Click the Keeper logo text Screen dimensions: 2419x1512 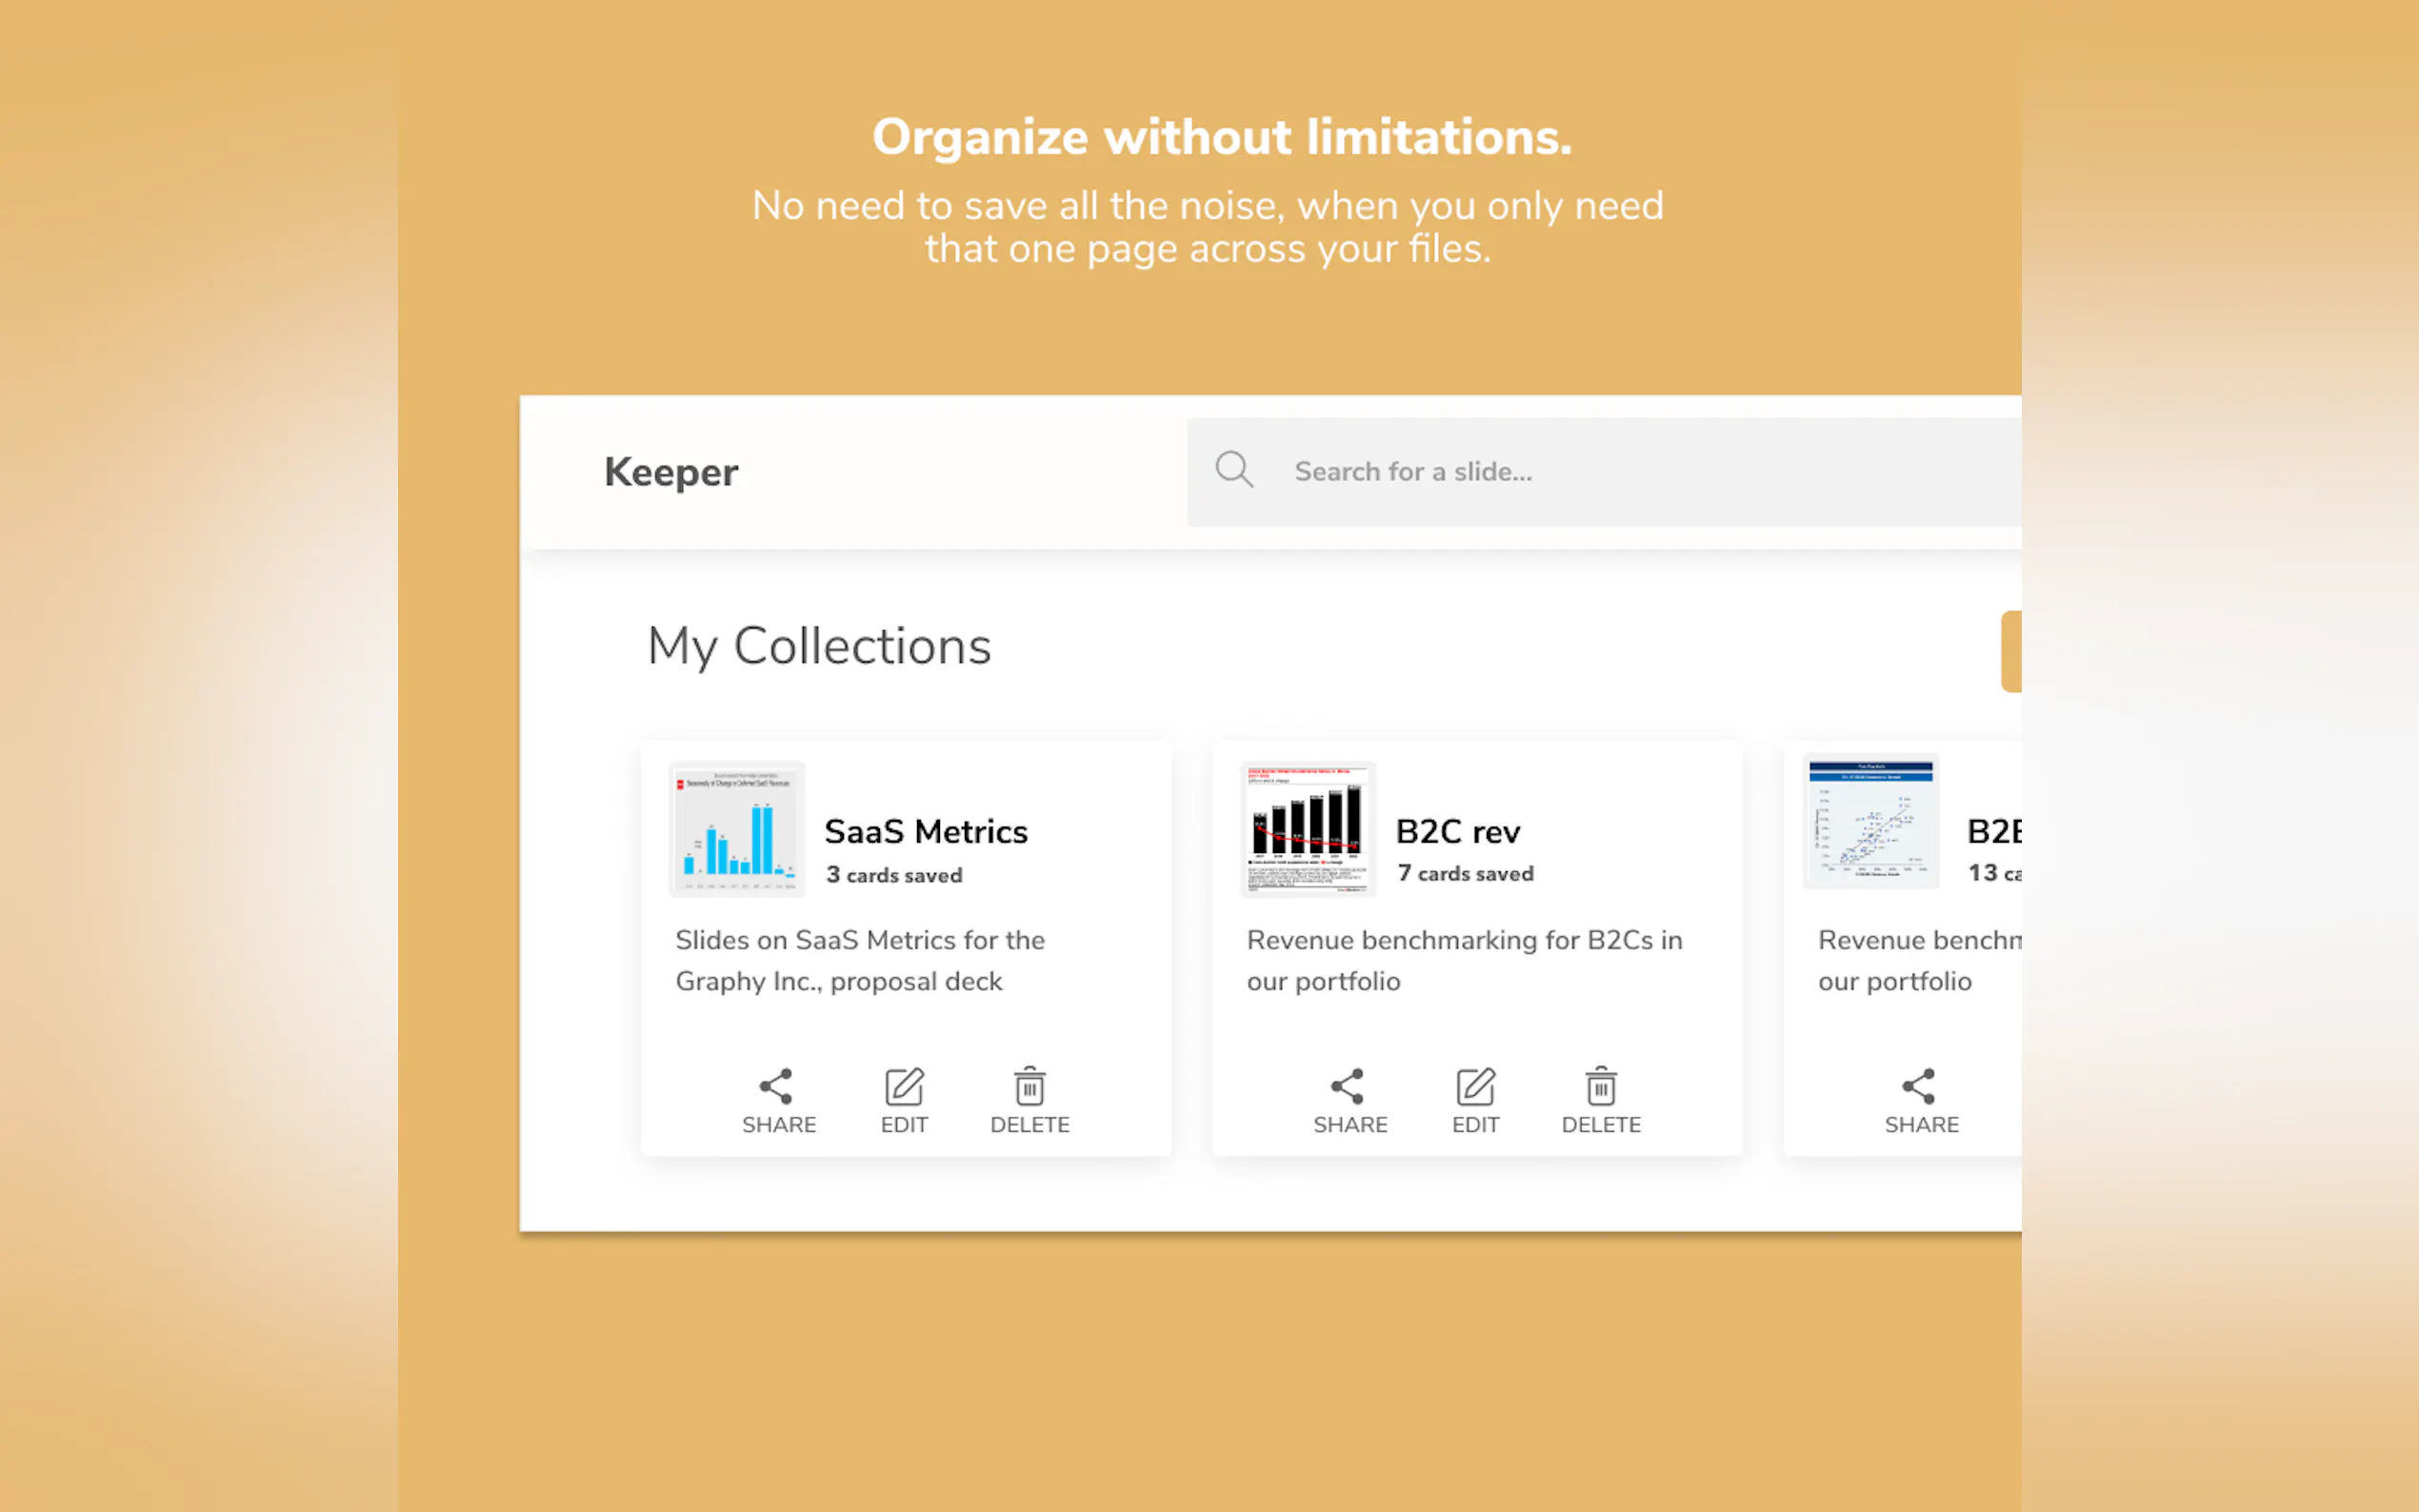coord(671,472)
